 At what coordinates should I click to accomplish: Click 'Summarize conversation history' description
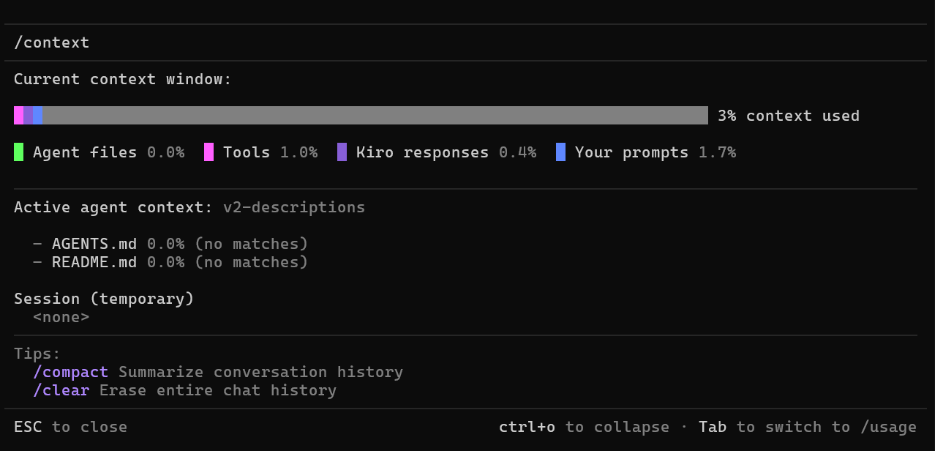pyautogui.click(x=261, y=372)
